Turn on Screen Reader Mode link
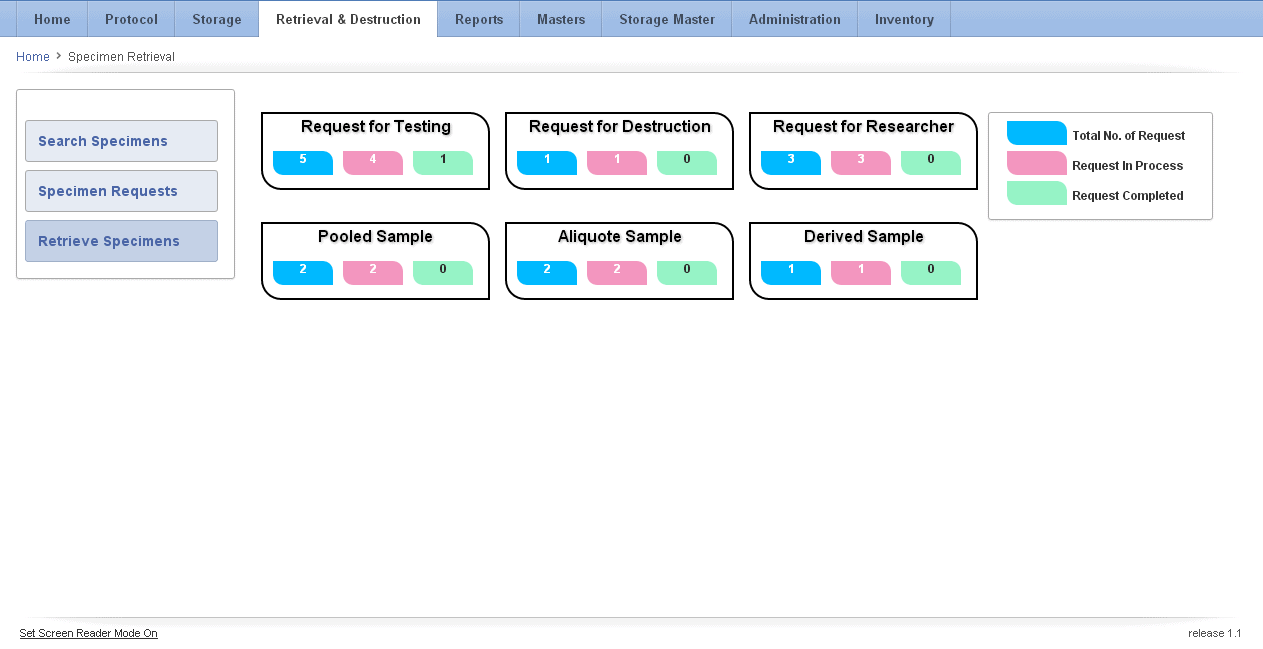Image resolution: width=1263 pixels, height=649 pixels. click(x=88, y=633)
